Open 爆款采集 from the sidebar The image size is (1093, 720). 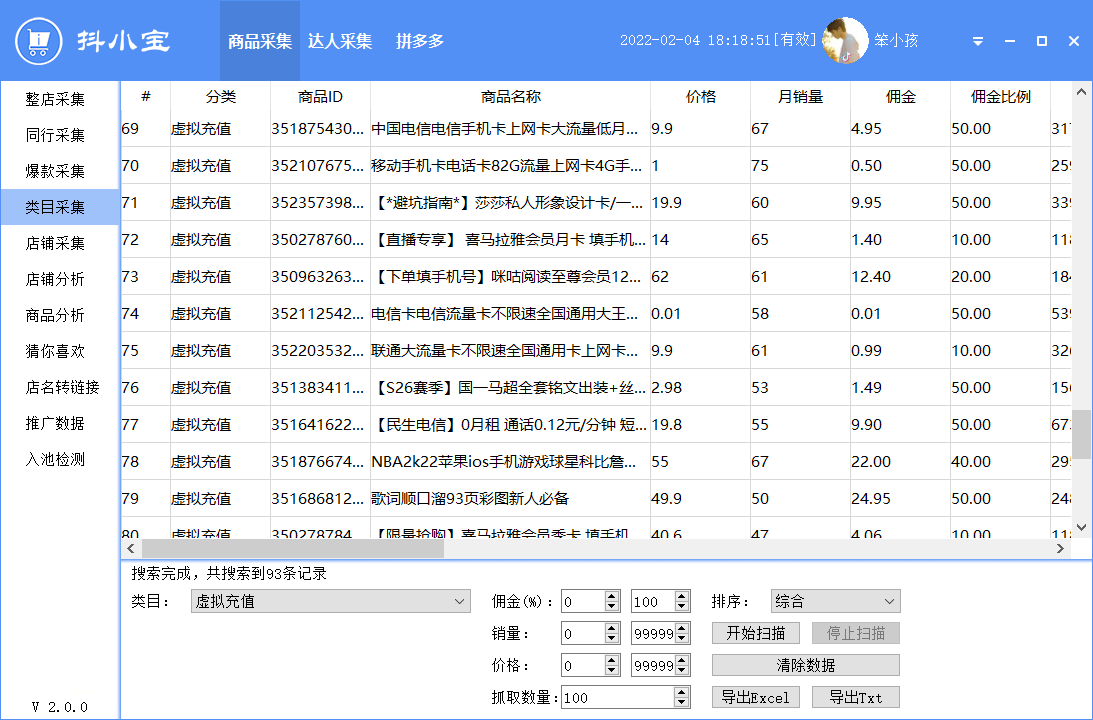(x=55, y=171)
